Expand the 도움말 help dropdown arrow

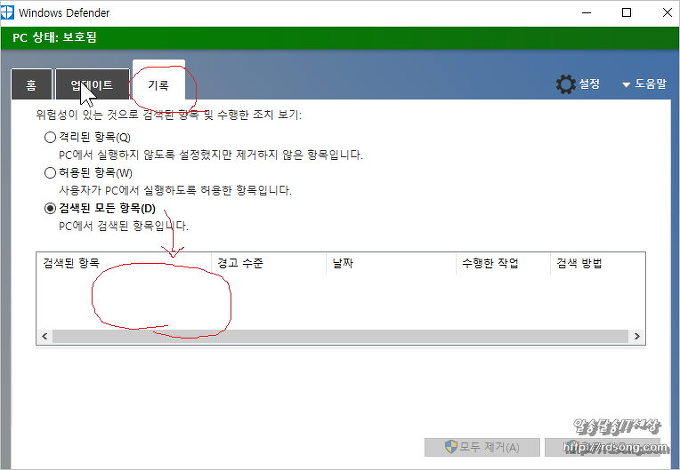626,85
